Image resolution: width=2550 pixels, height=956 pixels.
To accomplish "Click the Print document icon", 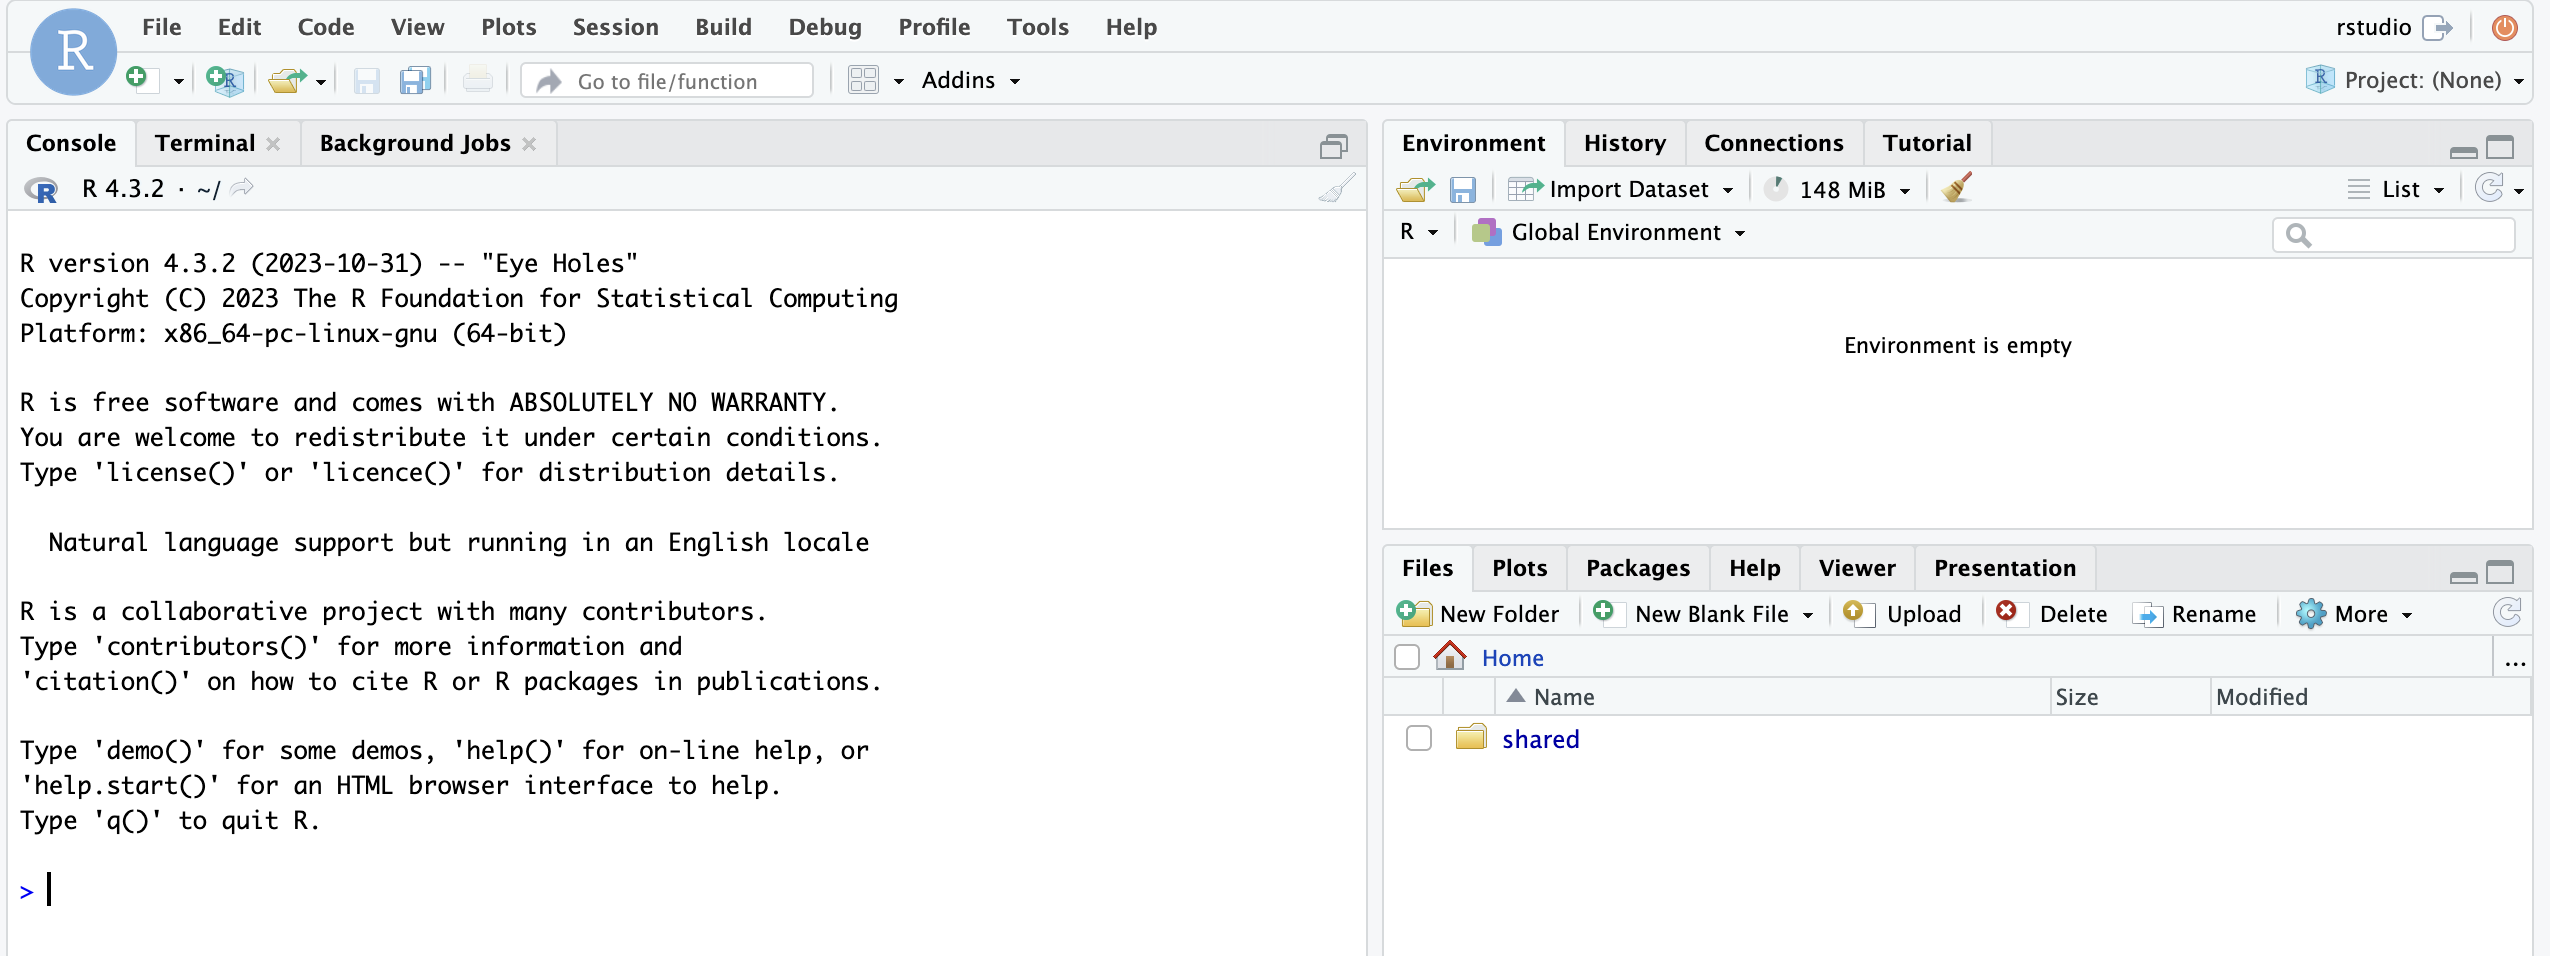I will point(478,80).
